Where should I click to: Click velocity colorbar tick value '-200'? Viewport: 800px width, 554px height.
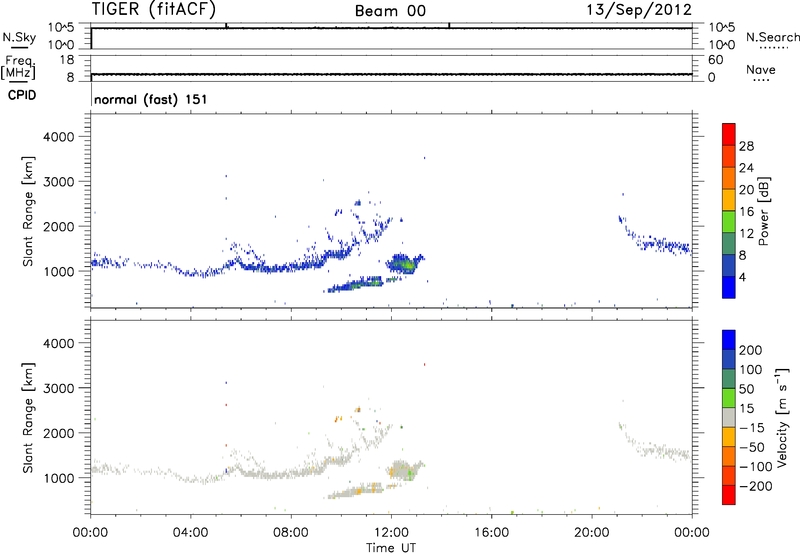[756, 486]
